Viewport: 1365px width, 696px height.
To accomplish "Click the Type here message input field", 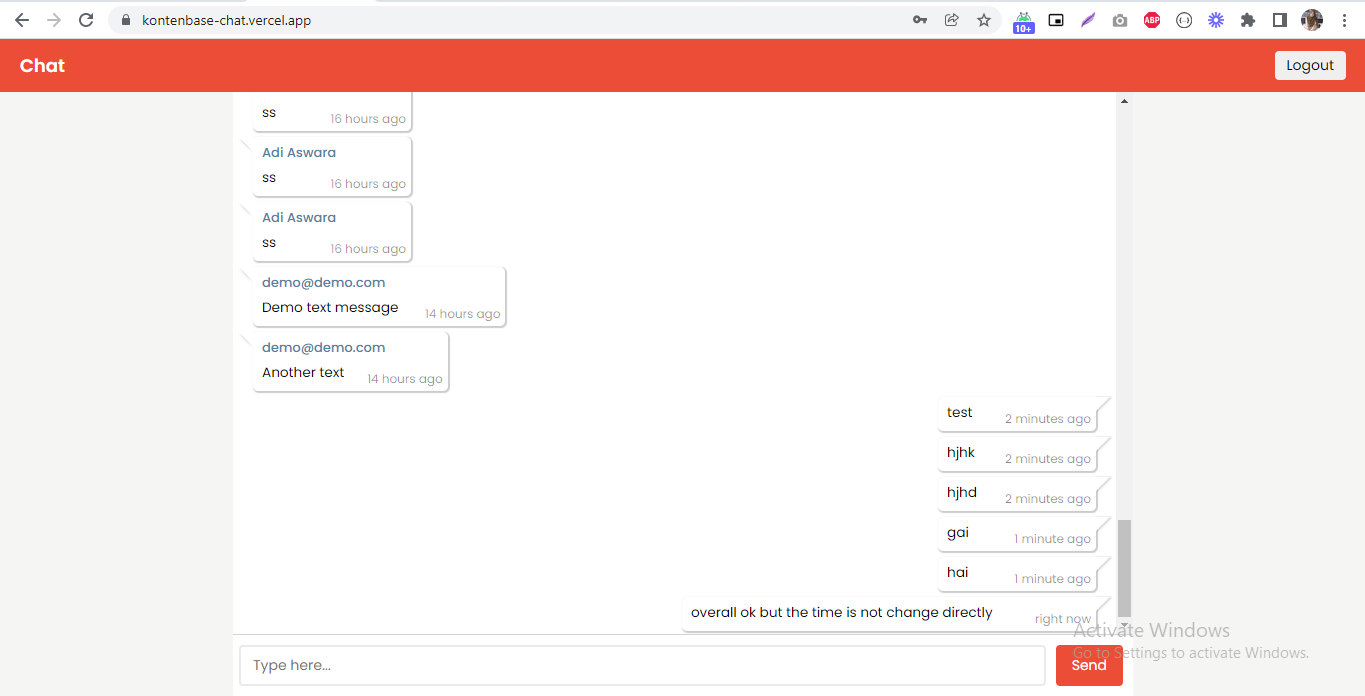I will [642, 664].
